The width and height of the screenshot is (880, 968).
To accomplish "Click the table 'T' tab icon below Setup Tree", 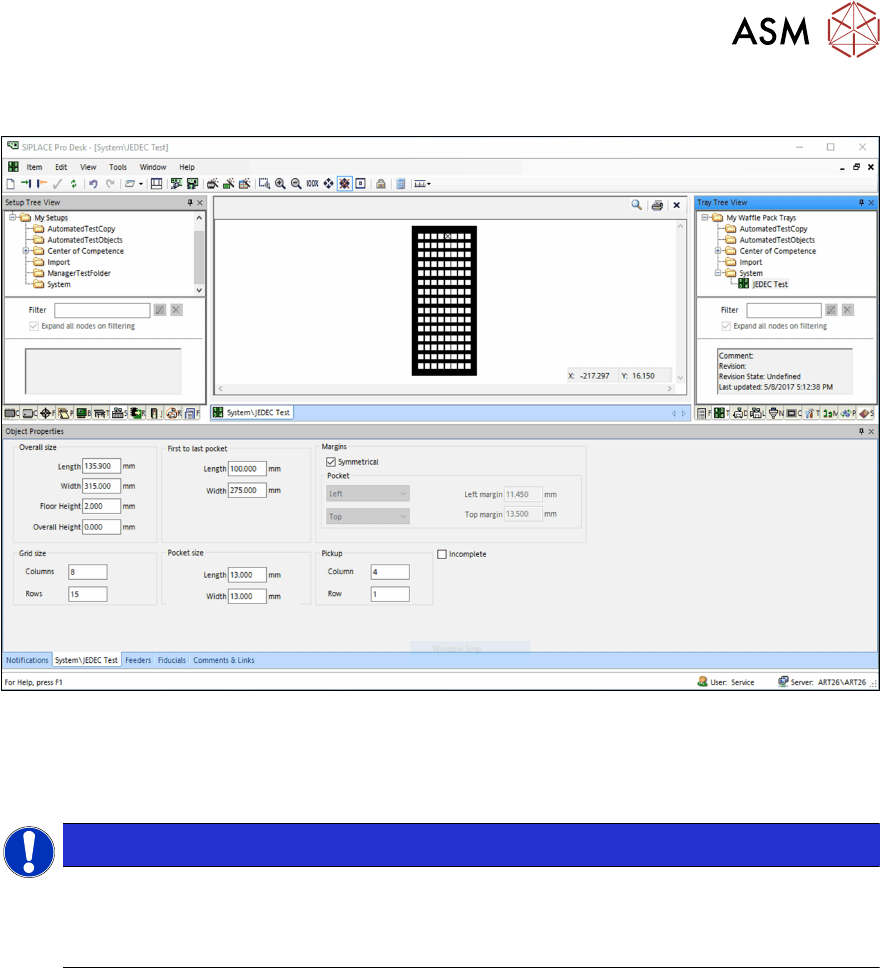I will pos(101,413).
